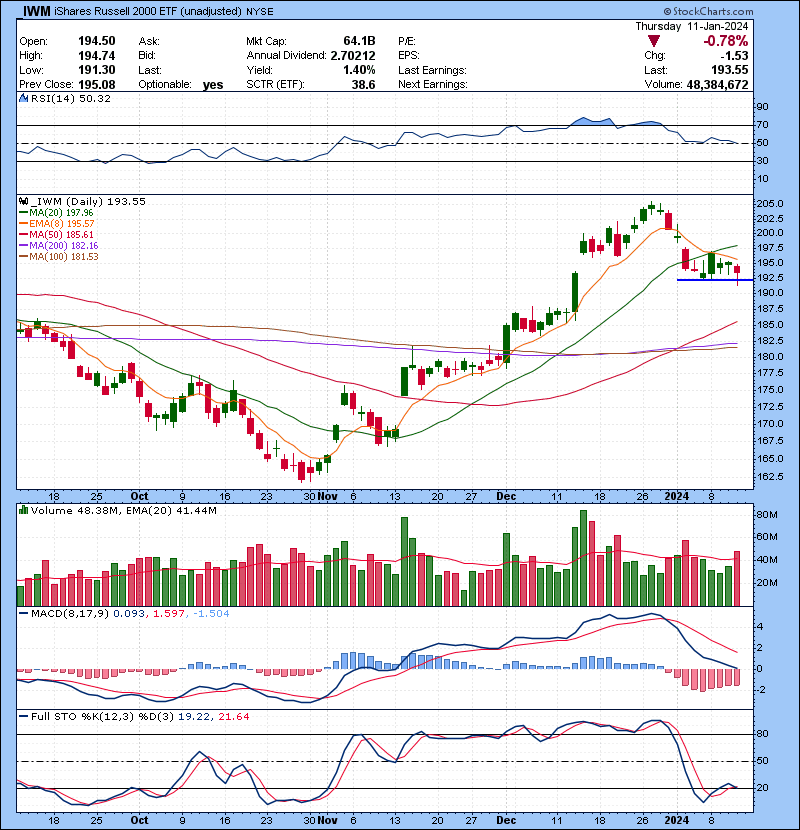Viewport: 800px width, 830px height.
Task: Click the -2 level on the MACD axis
Action: coord(761,689)
